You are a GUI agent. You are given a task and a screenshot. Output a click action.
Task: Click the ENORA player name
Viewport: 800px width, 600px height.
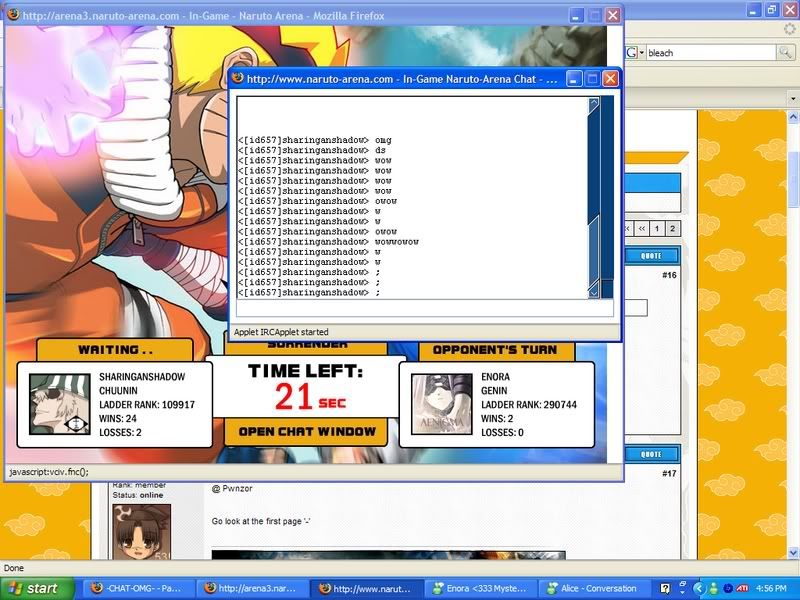pyautogui.click(x=495, y=377)
